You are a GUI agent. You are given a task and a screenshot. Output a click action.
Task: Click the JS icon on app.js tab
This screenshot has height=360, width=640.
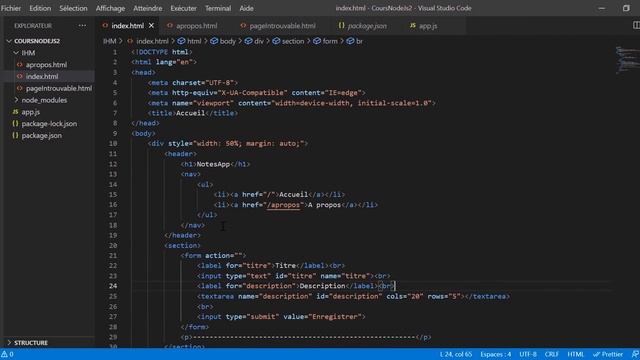click(413, 25)
